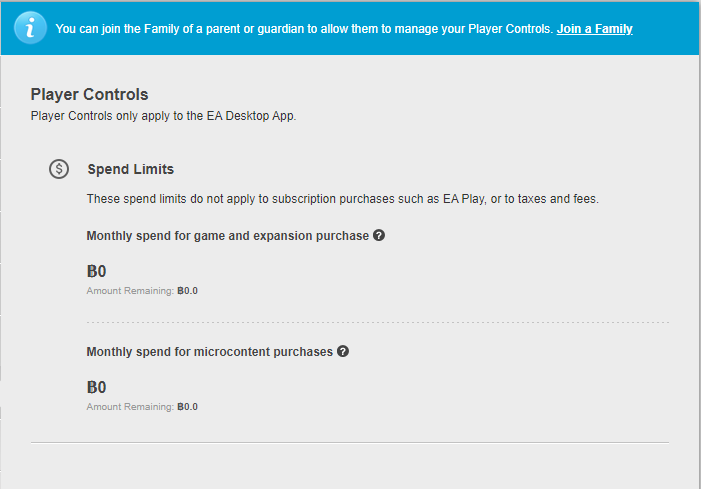Click the Monthly spend for microcontent purchases label
701x489 pixels.
click(209, 352)
